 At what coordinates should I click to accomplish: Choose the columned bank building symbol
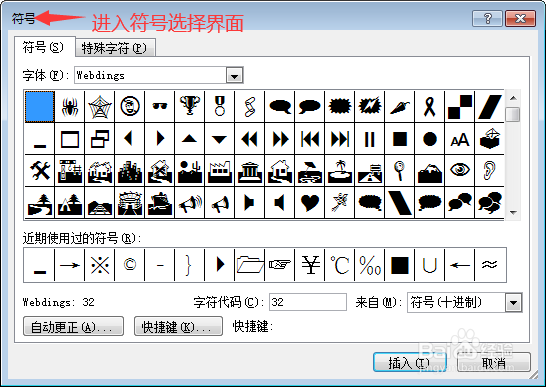pos(249,171)
